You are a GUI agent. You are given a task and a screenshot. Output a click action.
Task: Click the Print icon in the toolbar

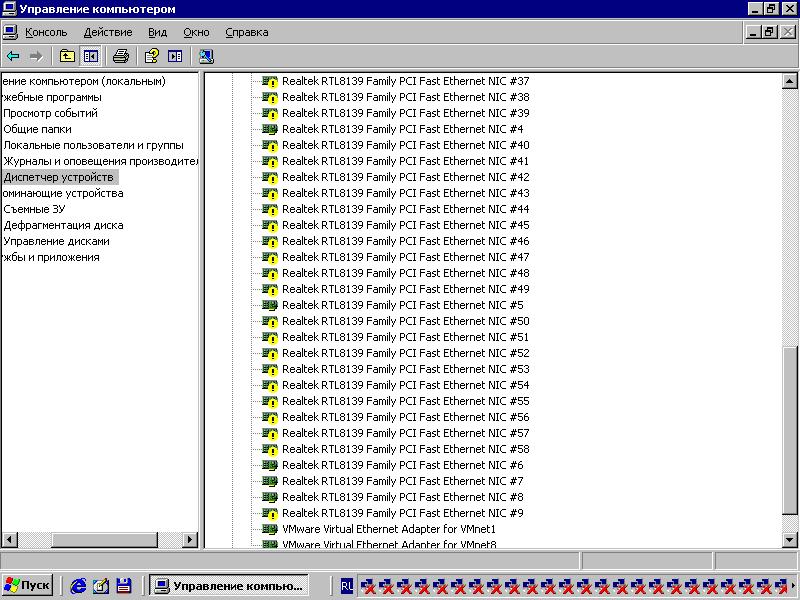pyautogui.click(x=121, y=56)
